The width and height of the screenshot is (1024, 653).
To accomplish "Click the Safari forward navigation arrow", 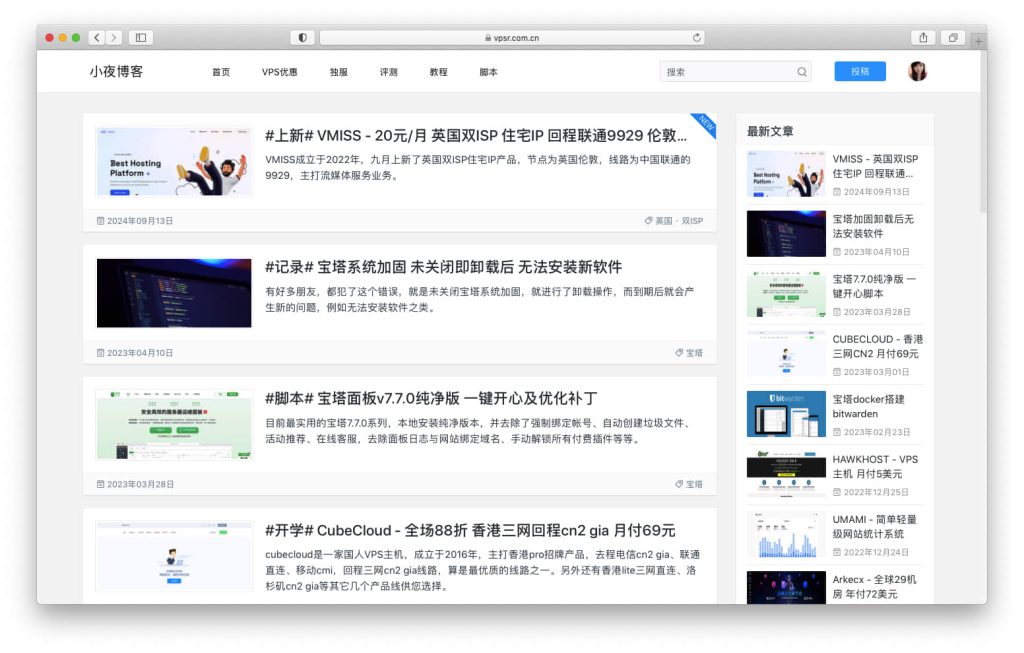I will click(x=114, y=38).
